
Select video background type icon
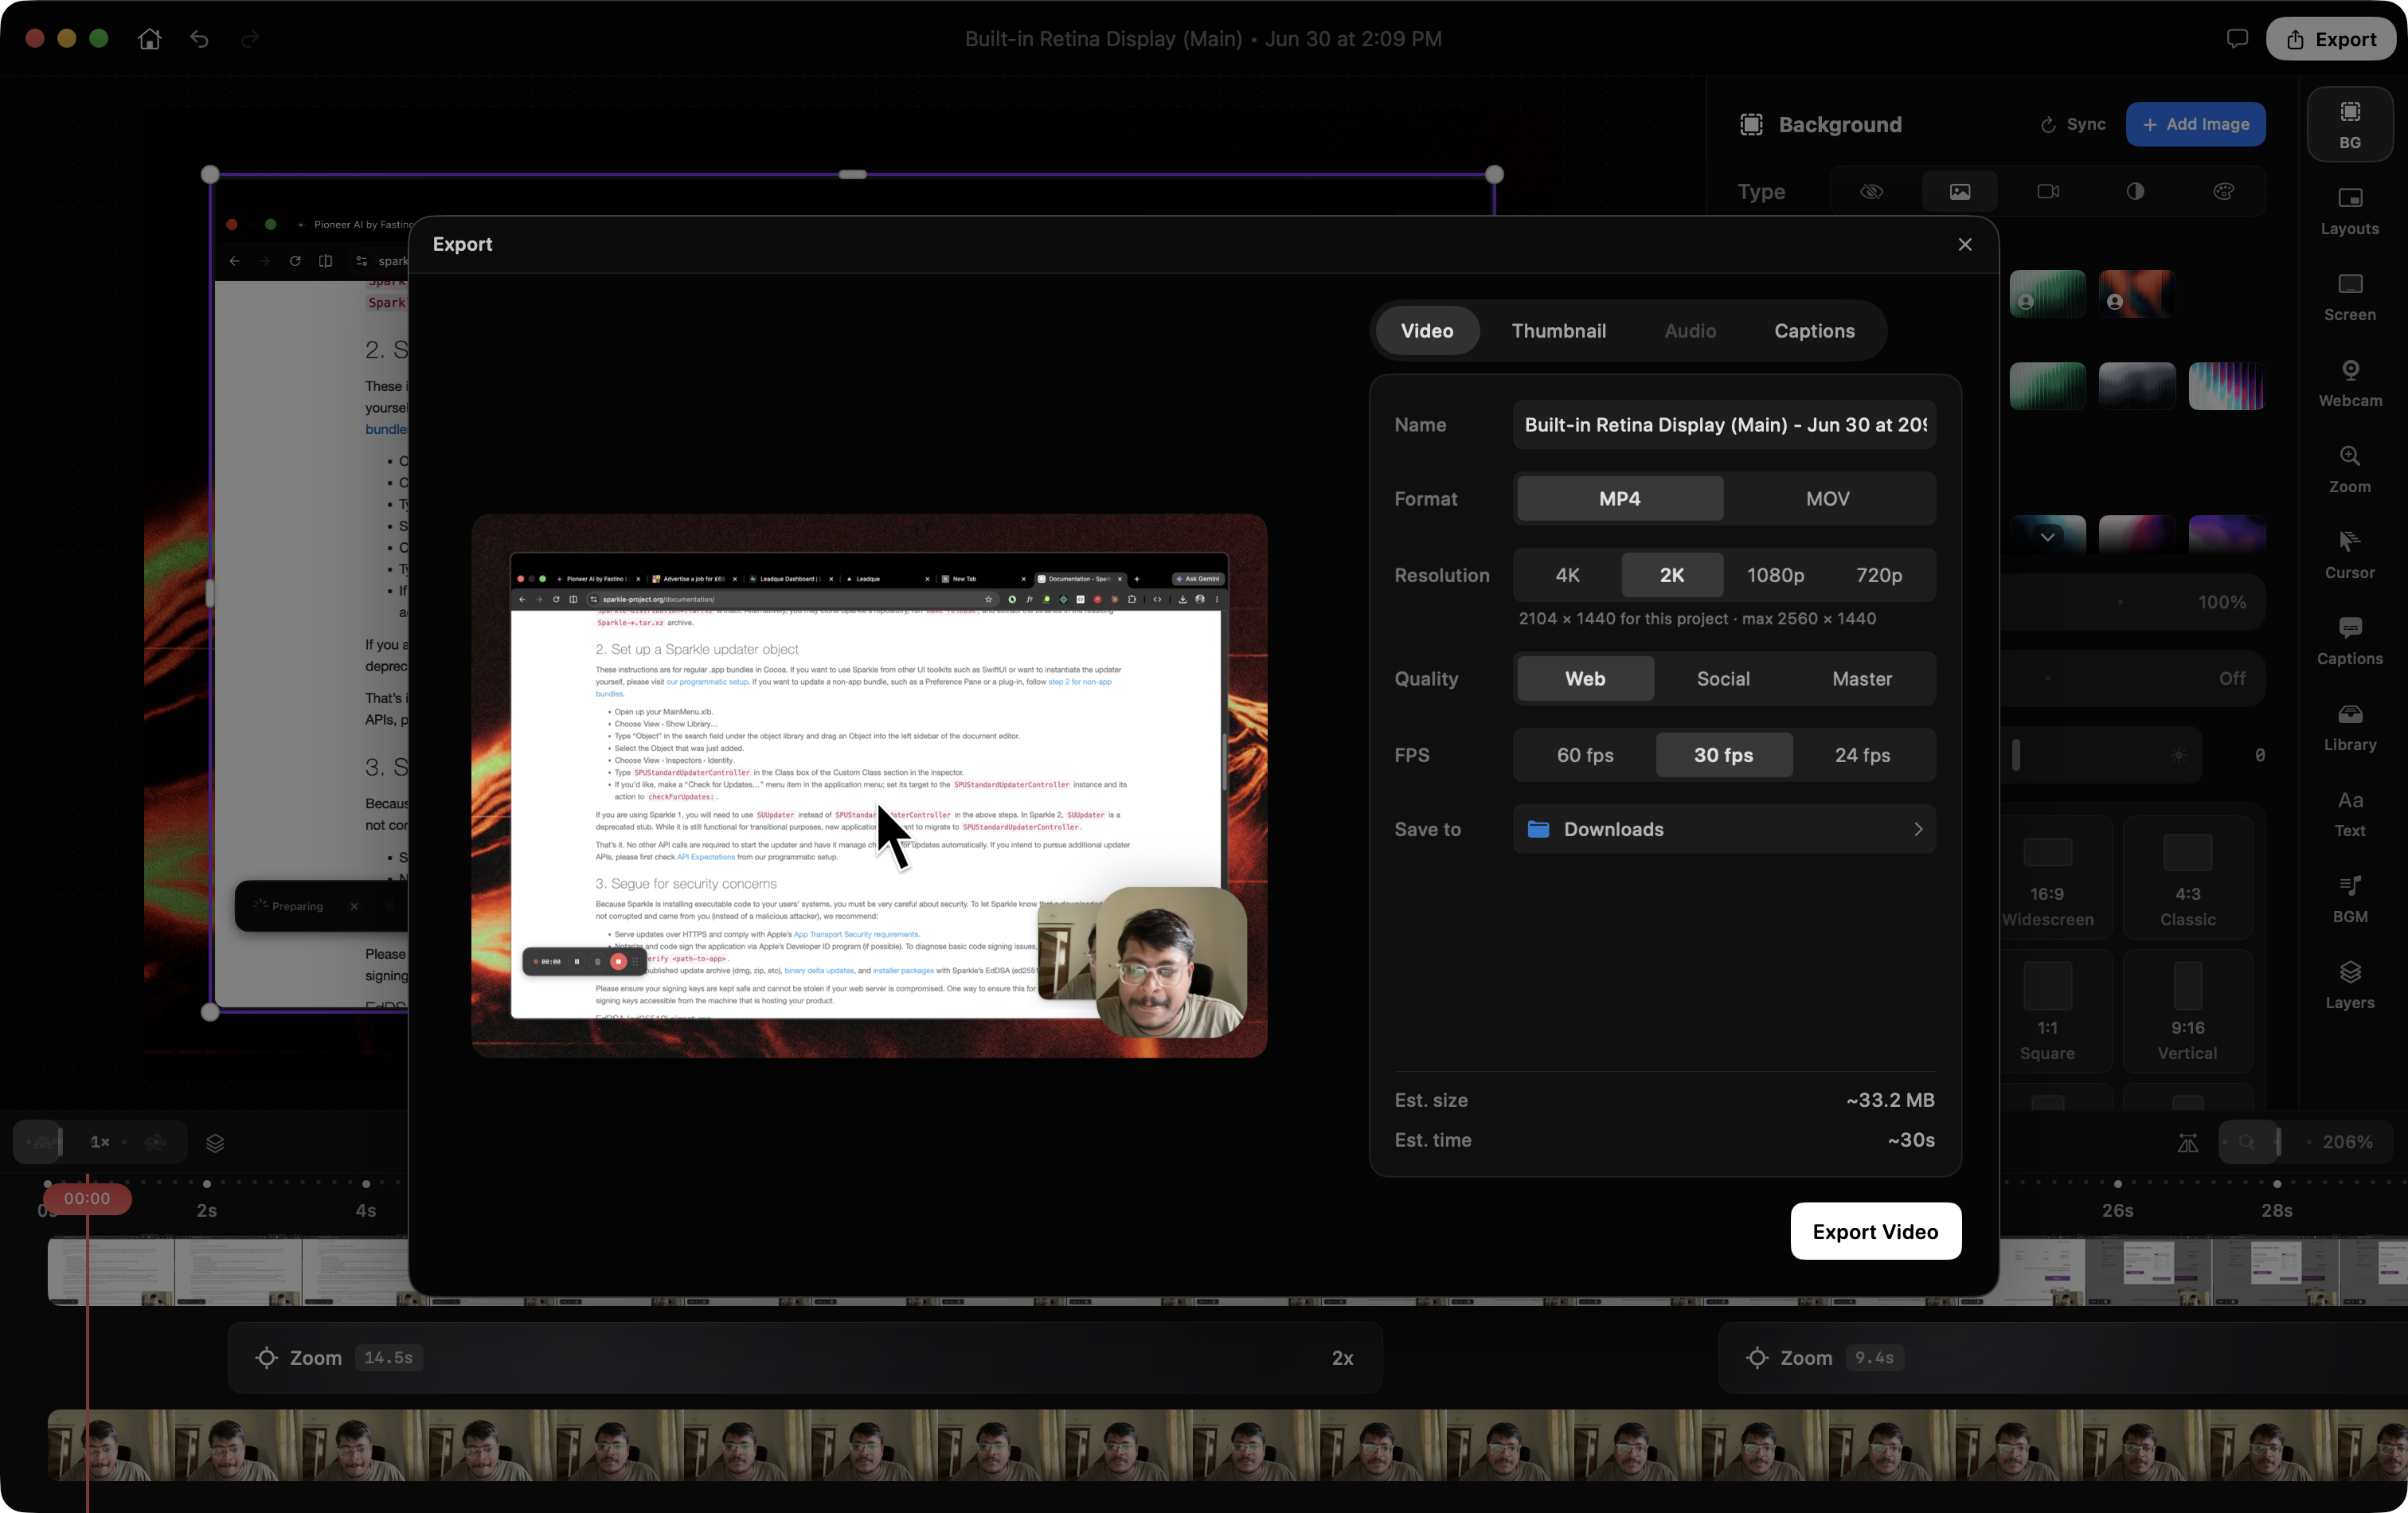[x=2047, y=191]
